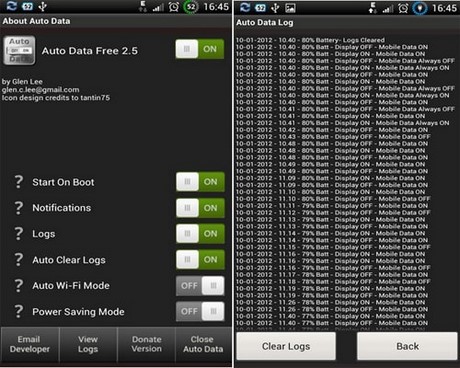Tap the 'About Auto Data' title
Screen dimensions: 460x368
36,21
